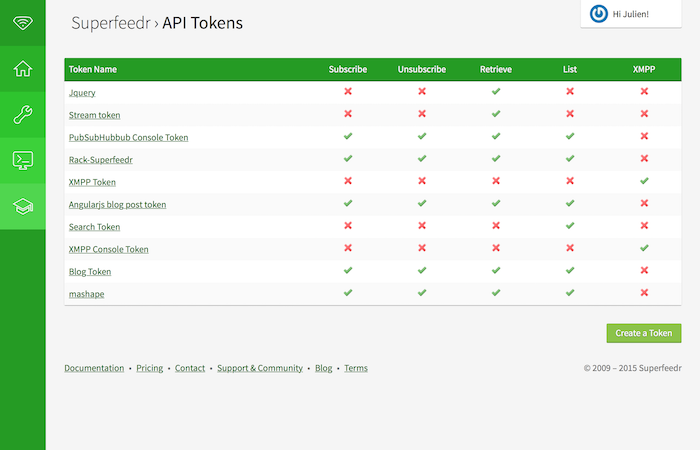
Task: Open the Stream token link
Action: pyautogui.click(x=95, y=115)
